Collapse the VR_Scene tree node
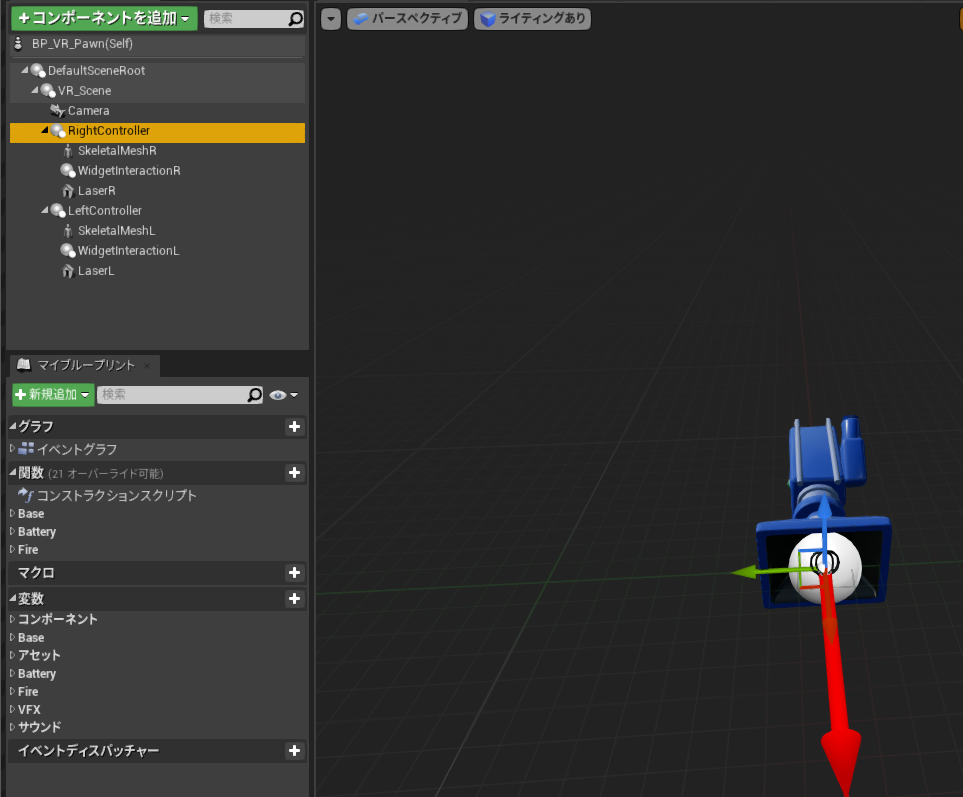 click(x=35, y=90)
